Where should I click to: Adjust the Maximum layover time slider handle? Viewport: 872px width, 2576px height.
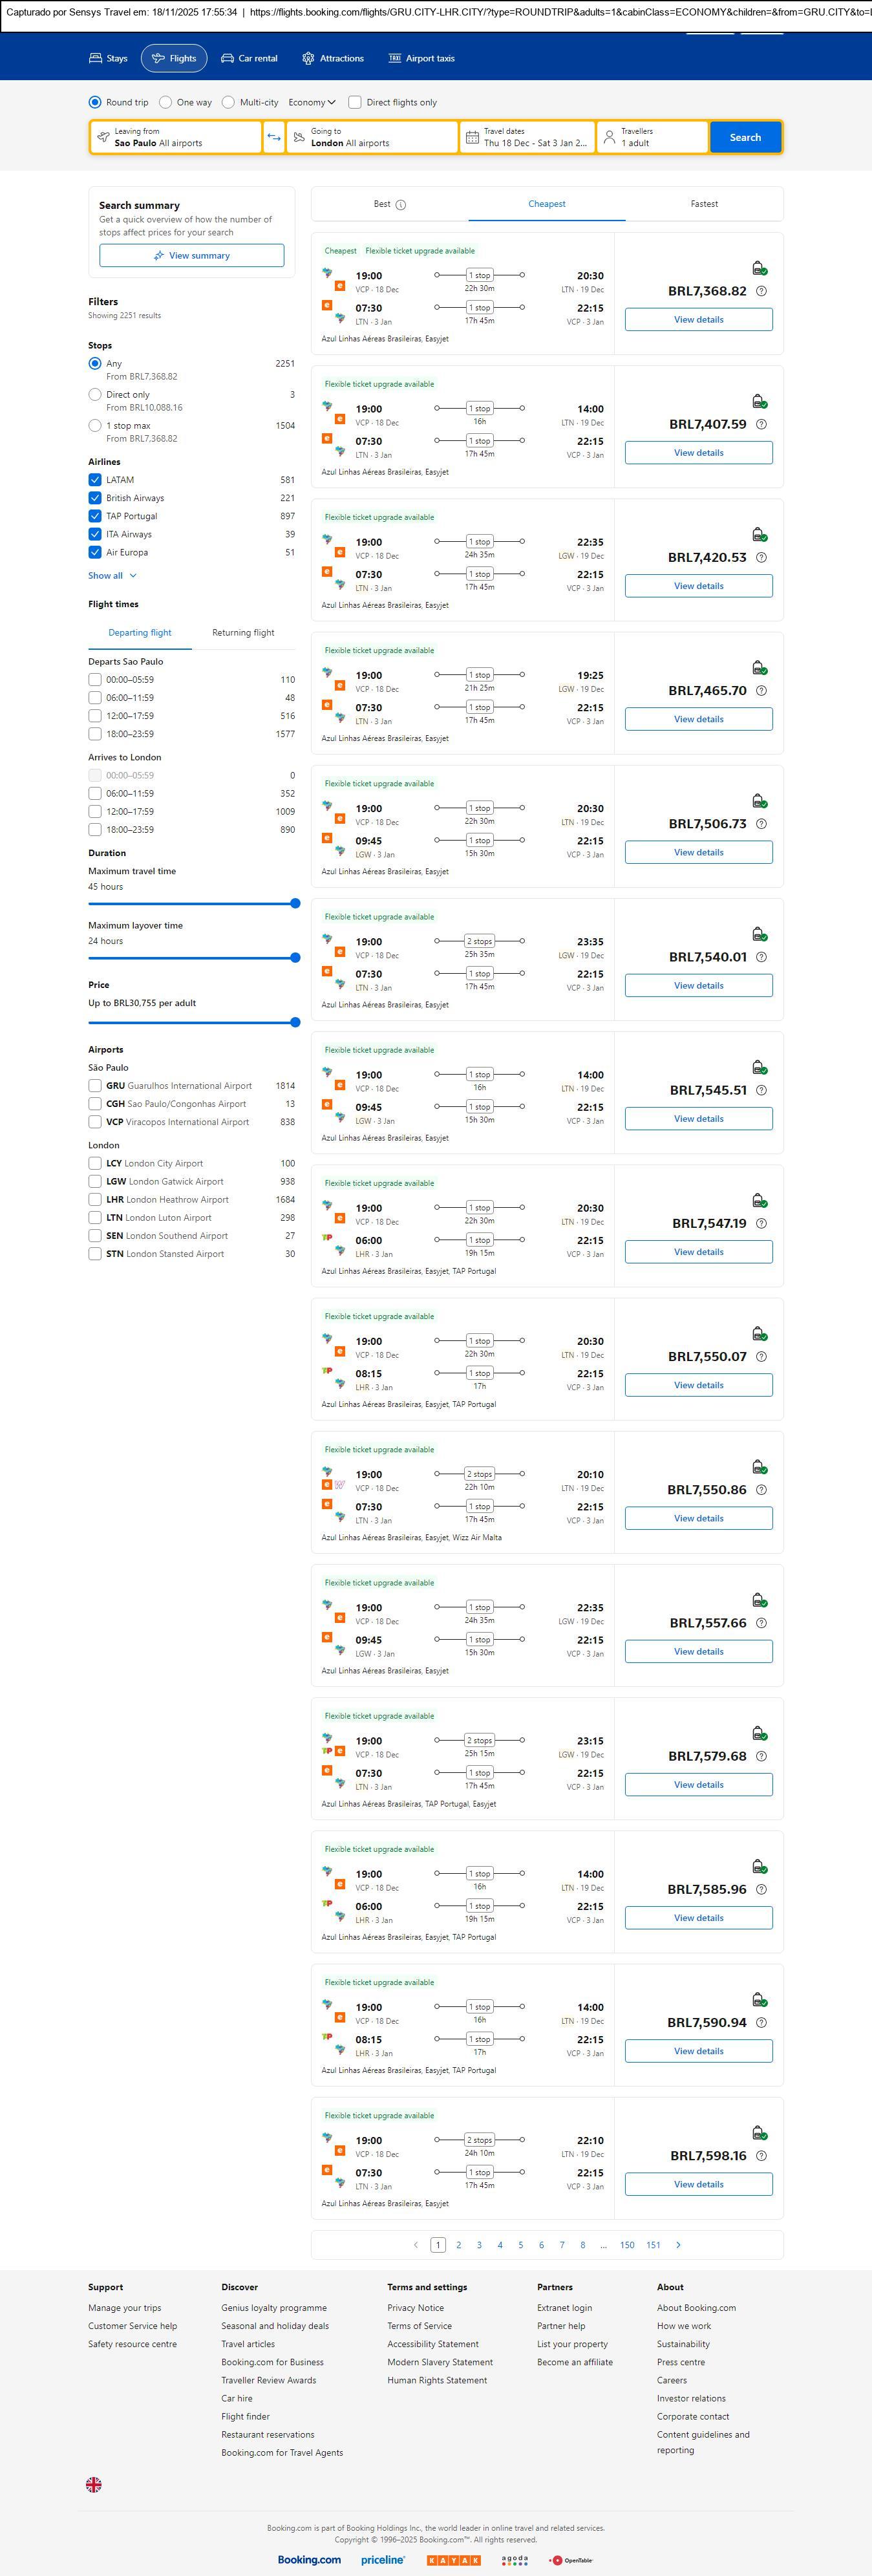coord(295,958)
